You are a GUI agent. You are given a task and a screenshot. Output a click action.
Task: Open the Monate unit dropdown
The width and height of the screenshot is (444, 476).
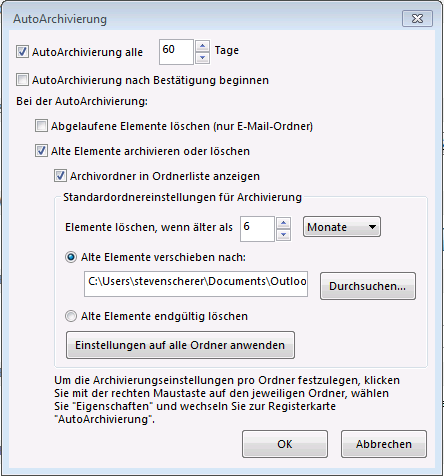click(x=342, y=227)
